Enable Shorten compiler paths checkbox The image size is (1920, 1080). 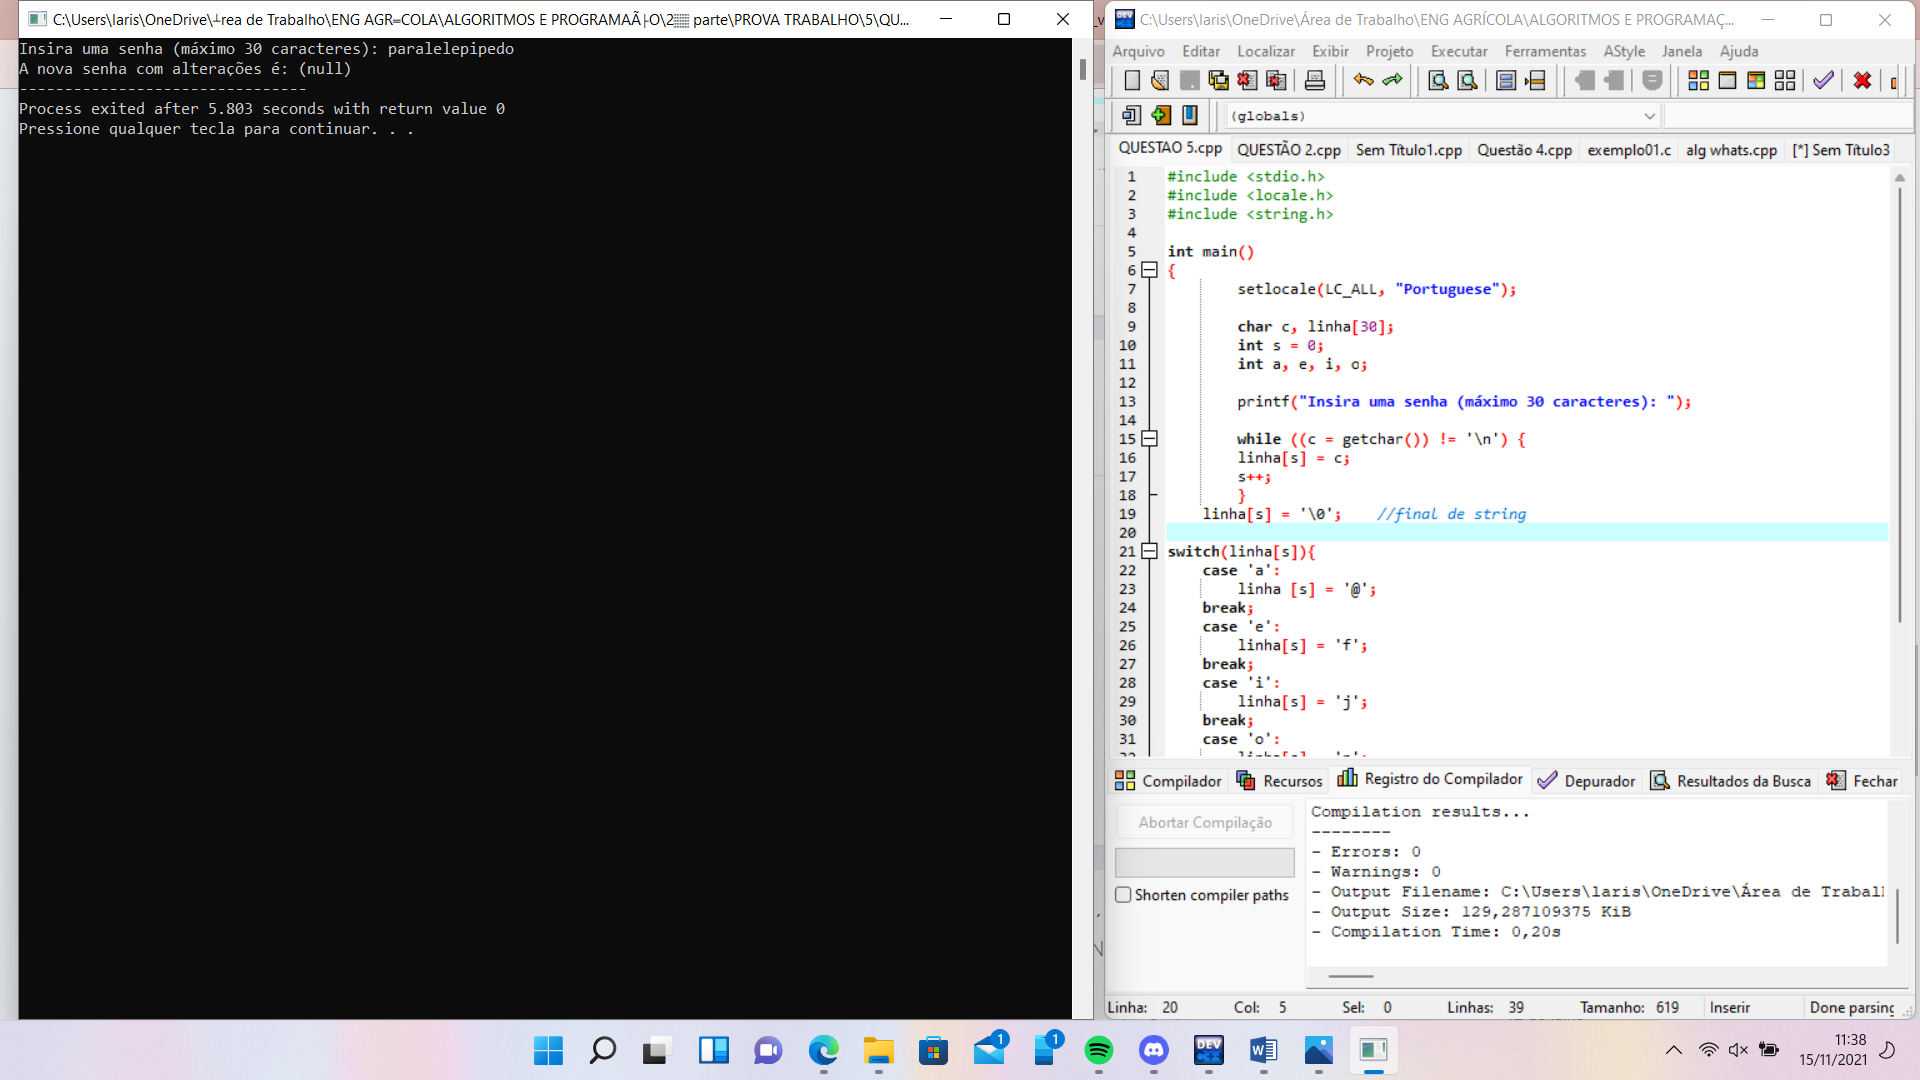point(1123,895)
